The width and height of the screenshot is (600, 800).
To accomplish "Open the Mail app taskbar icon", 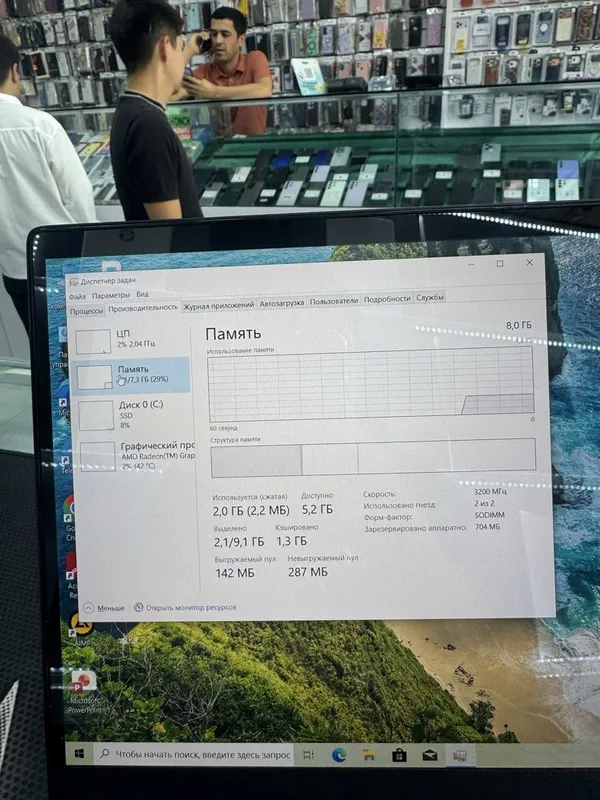I will click(430, 755).
